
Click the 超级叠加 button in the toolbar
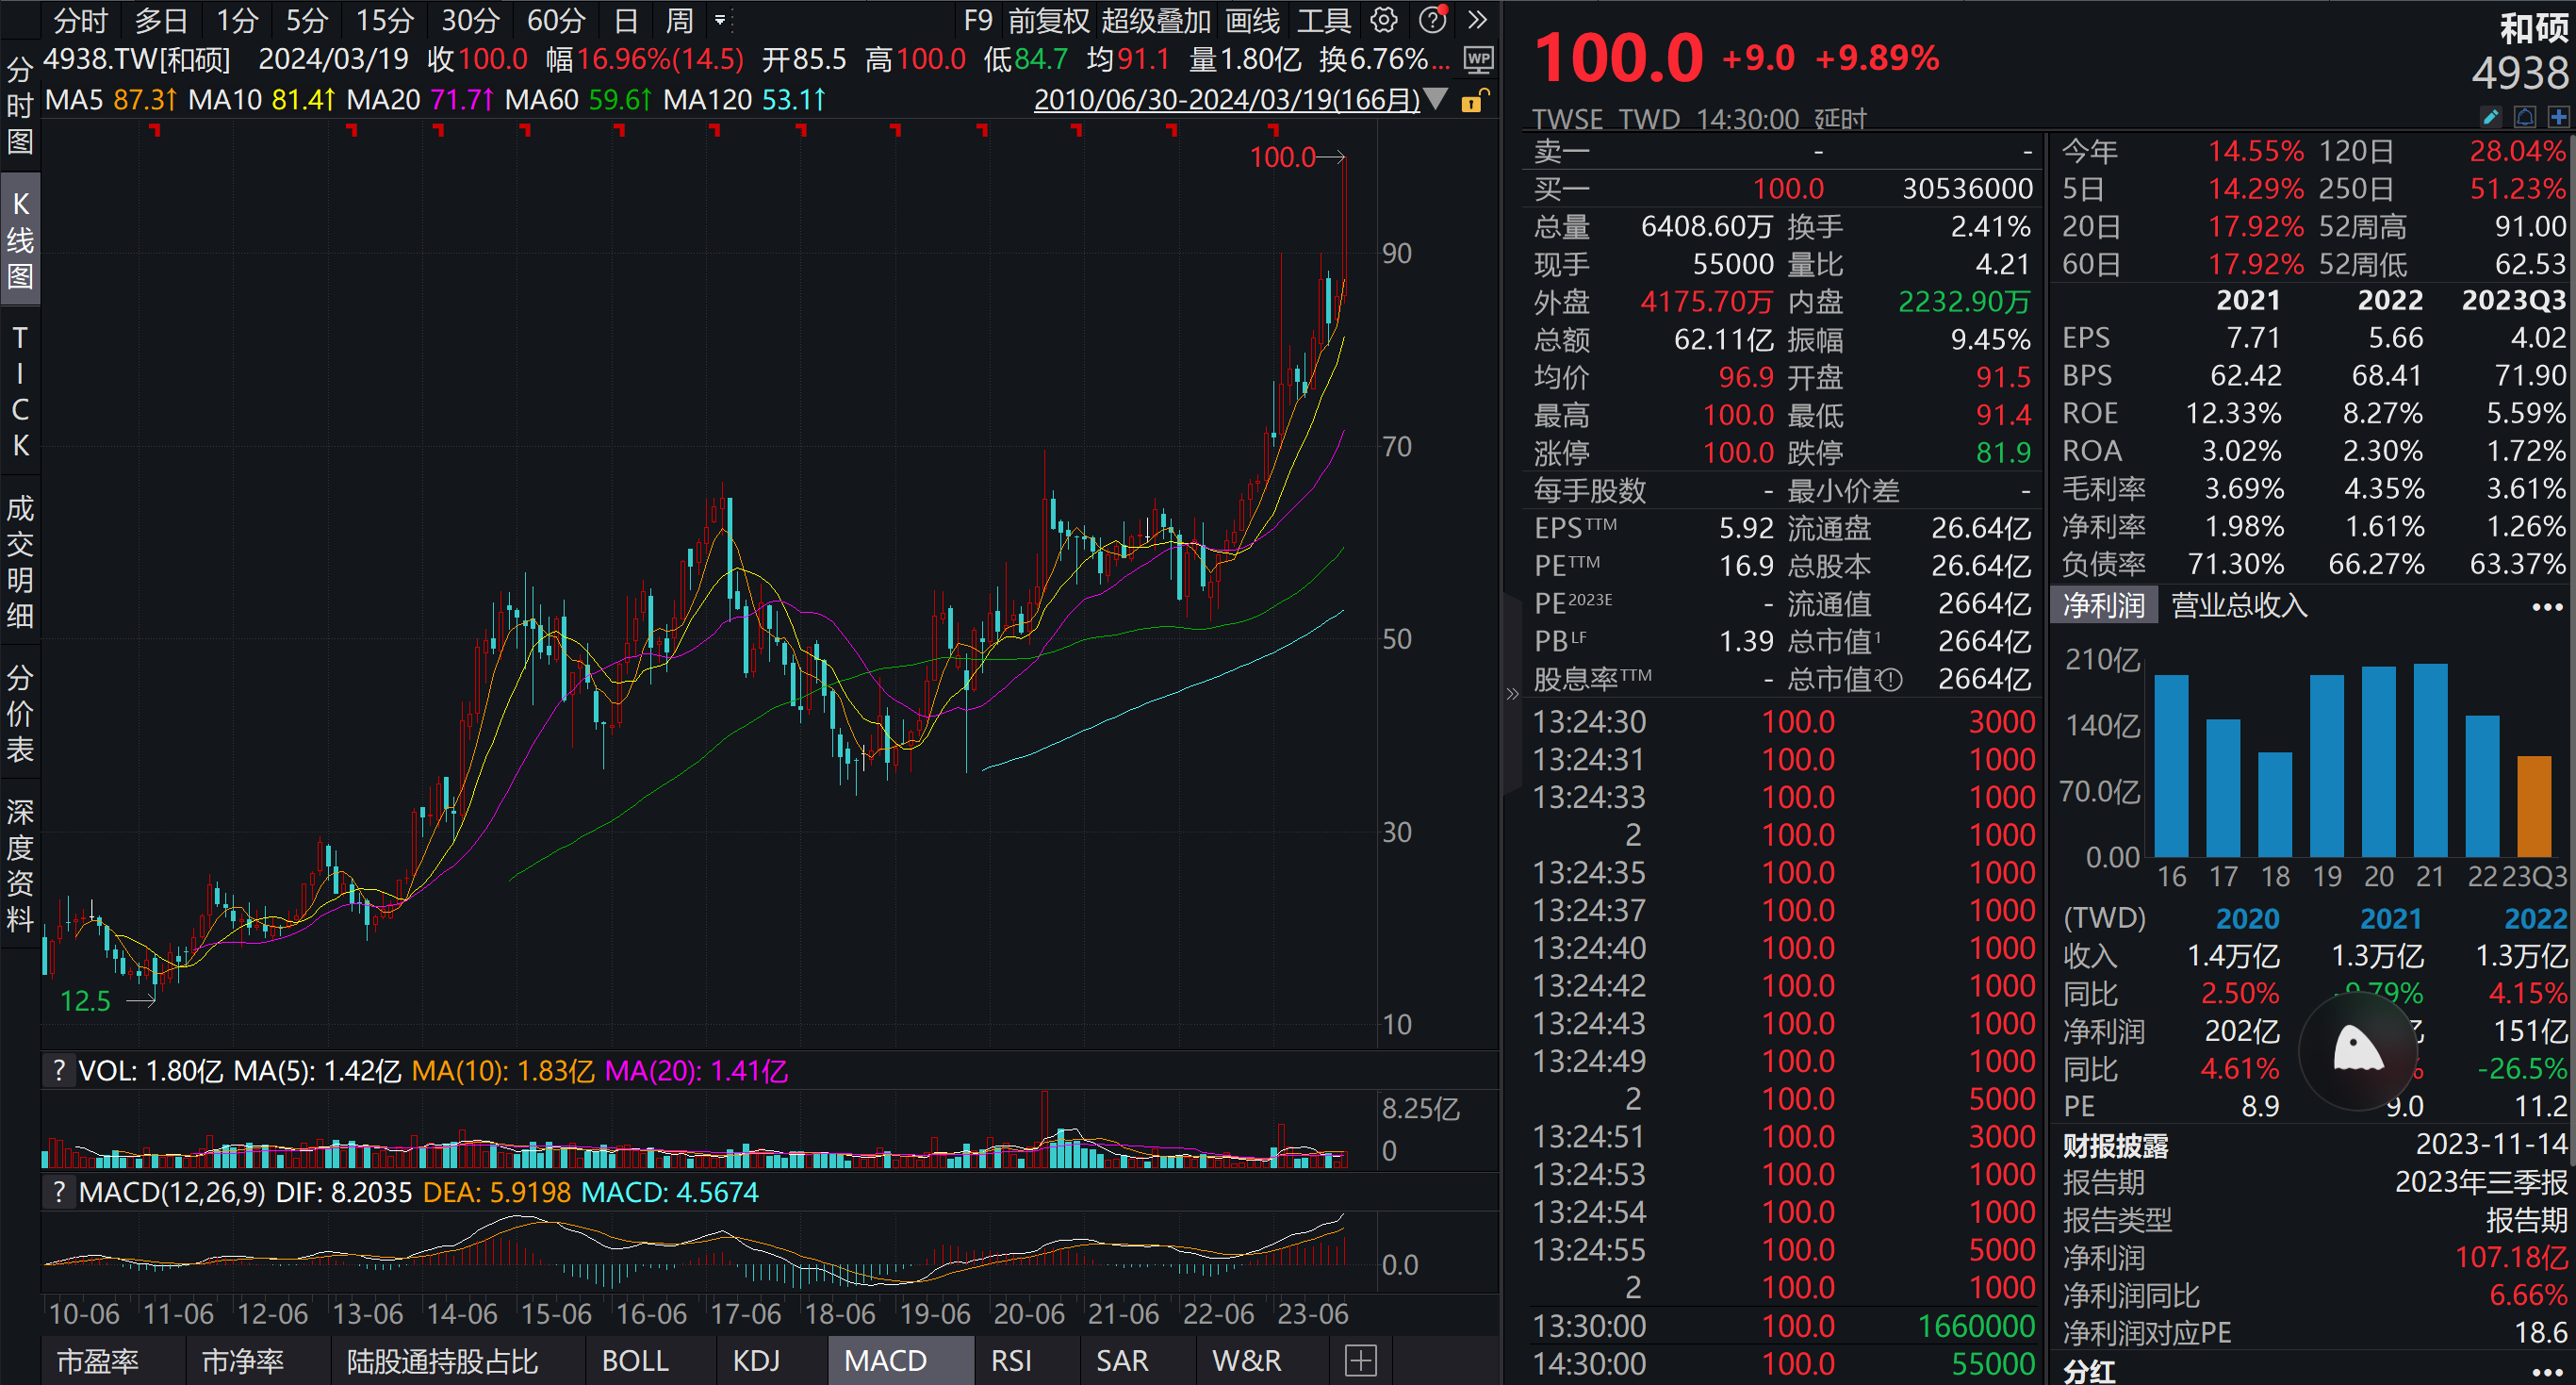[x=1155, y=20]
